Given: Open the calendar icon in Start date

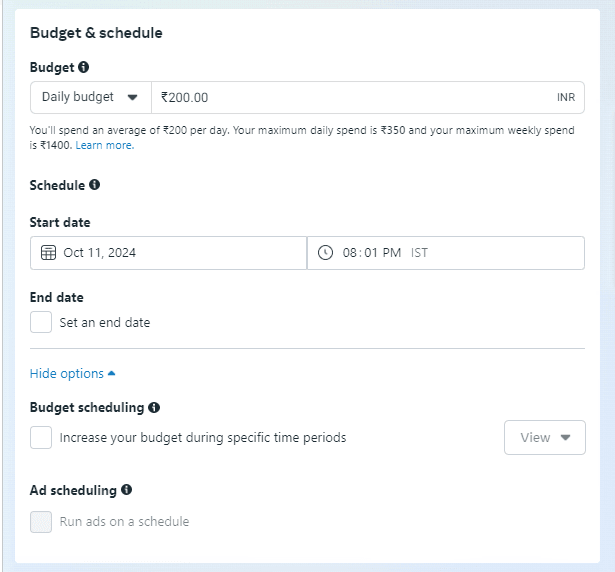Looking at the screenshot, I should tap(48, 253).
